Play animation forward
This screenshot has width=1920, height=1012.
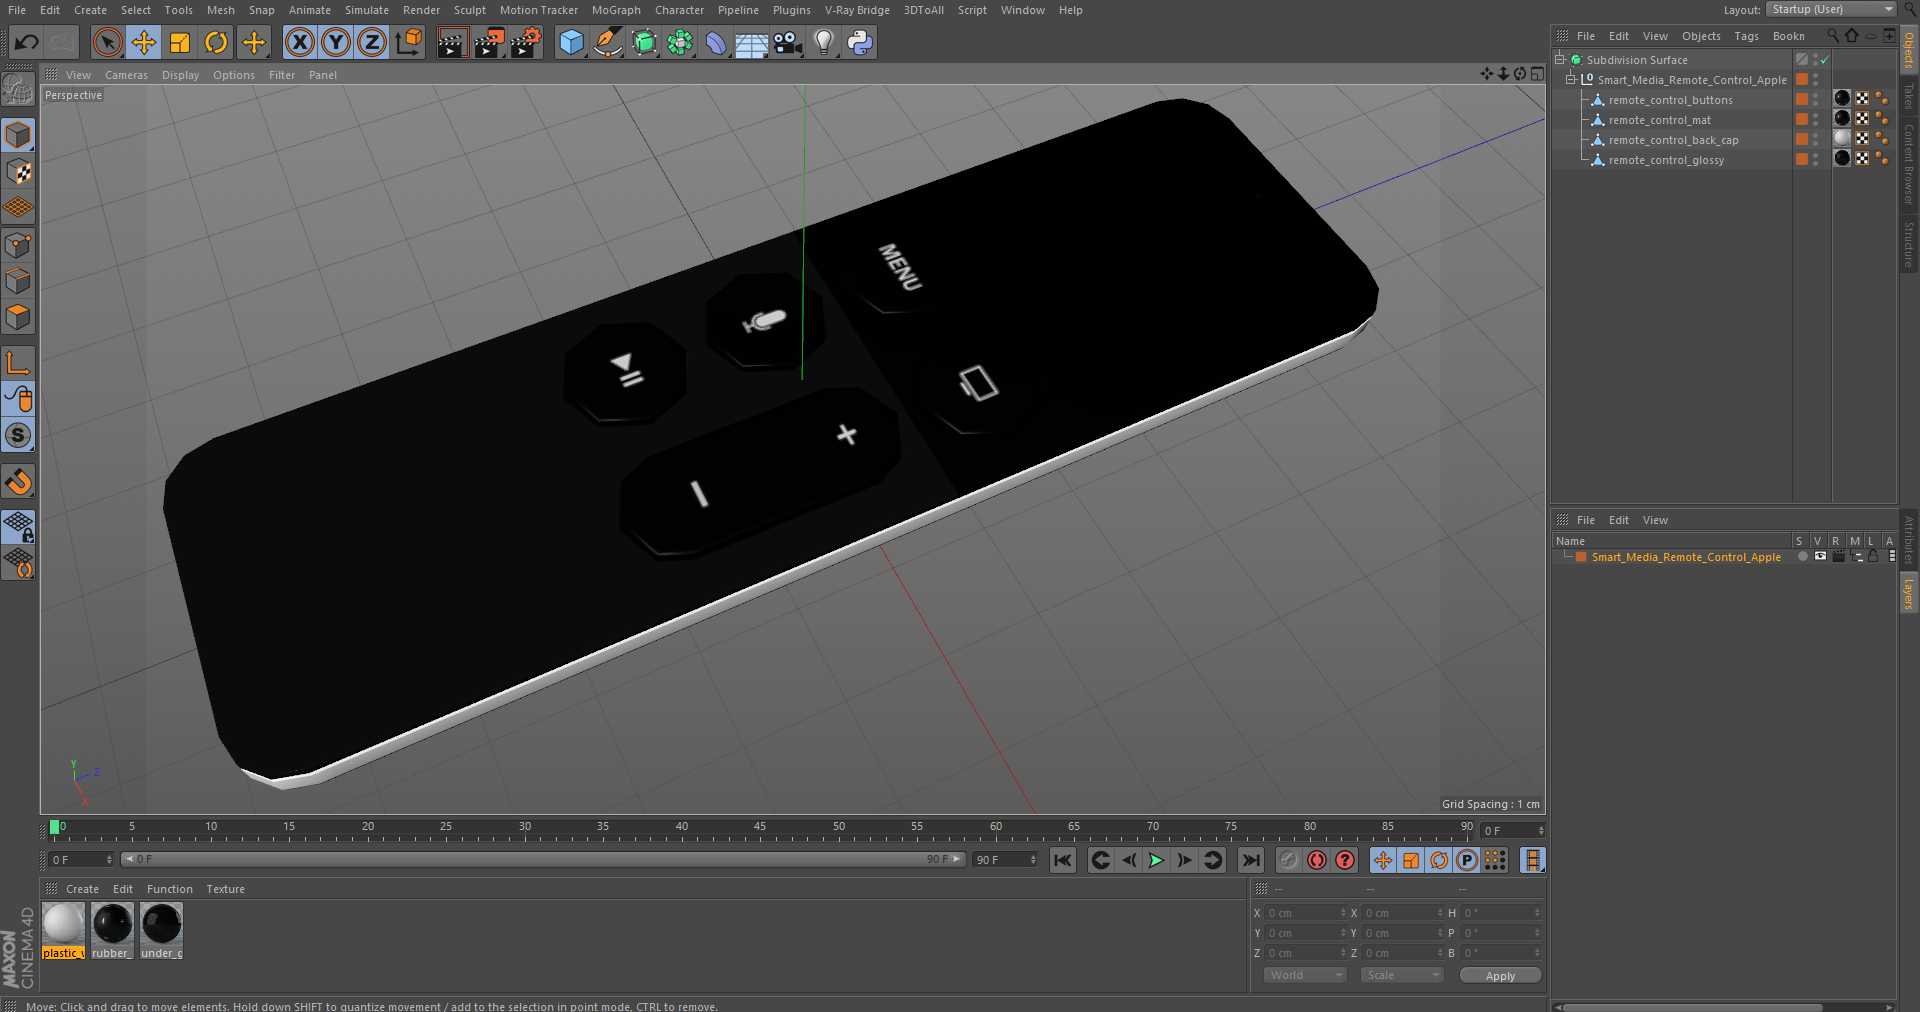coord(1156,860)
